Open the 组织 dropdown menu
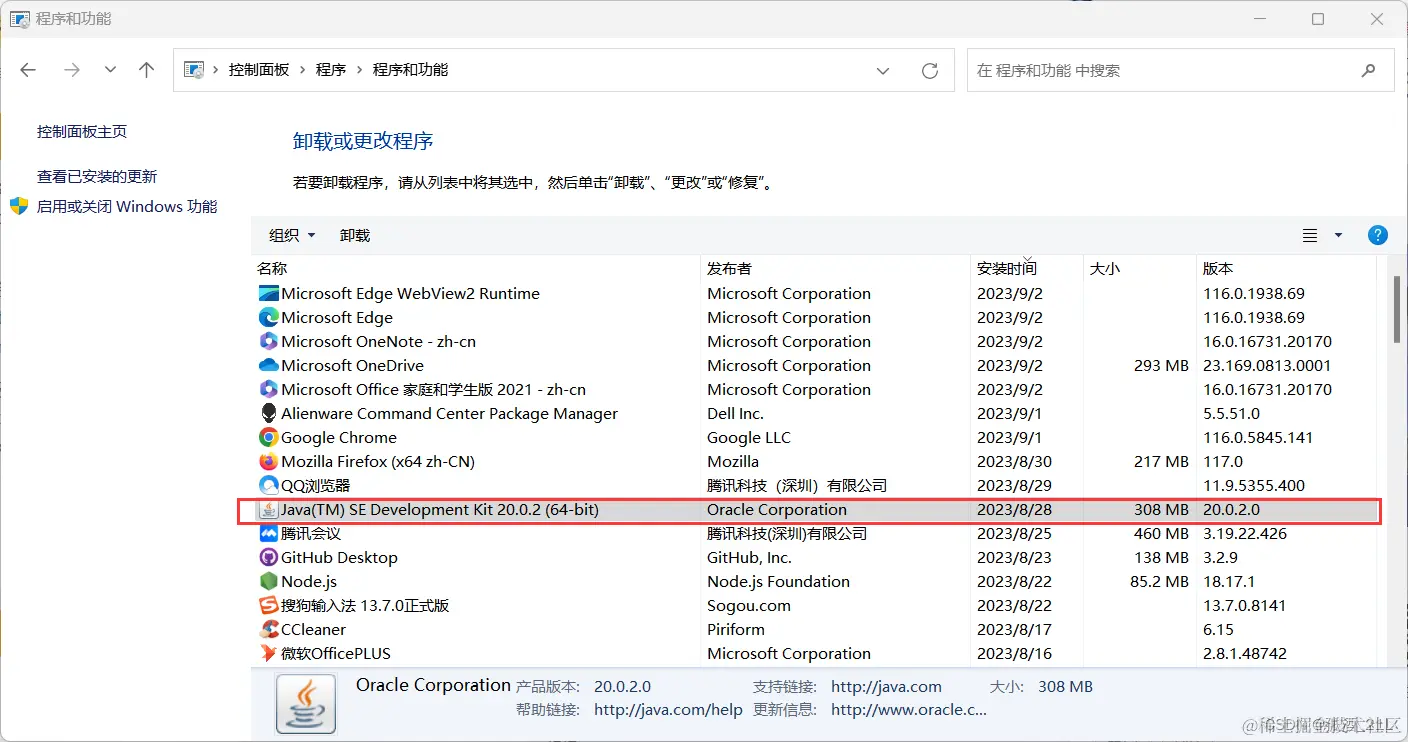1408x742 pixels. pos(292,235)
